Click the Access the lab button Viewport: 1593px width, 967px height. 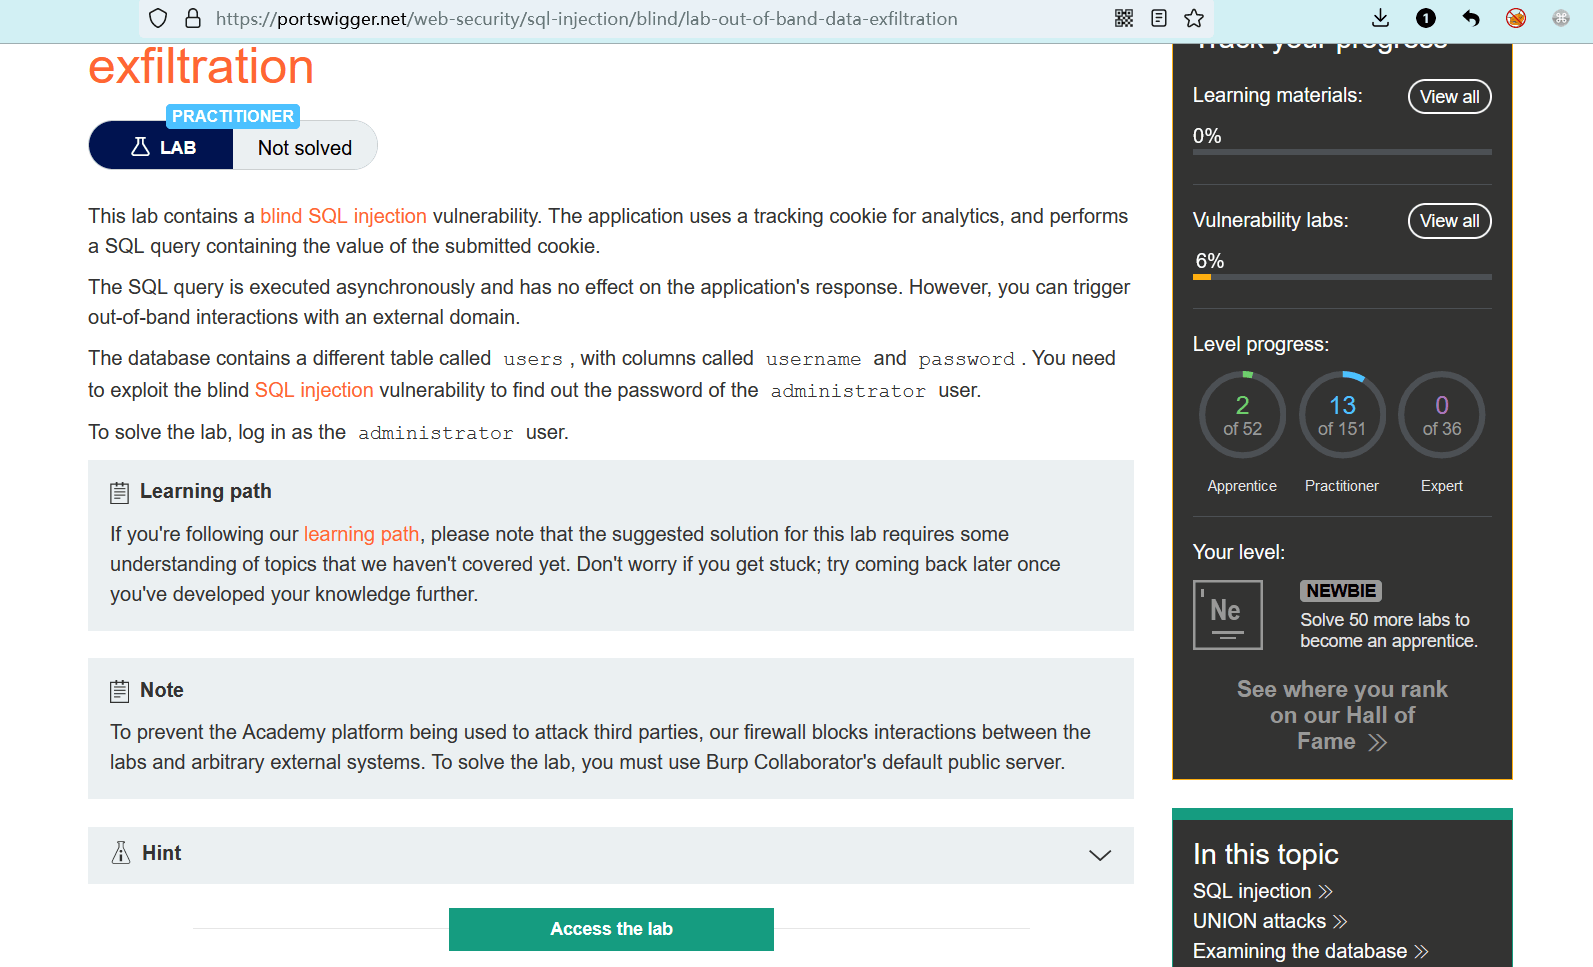611,929
